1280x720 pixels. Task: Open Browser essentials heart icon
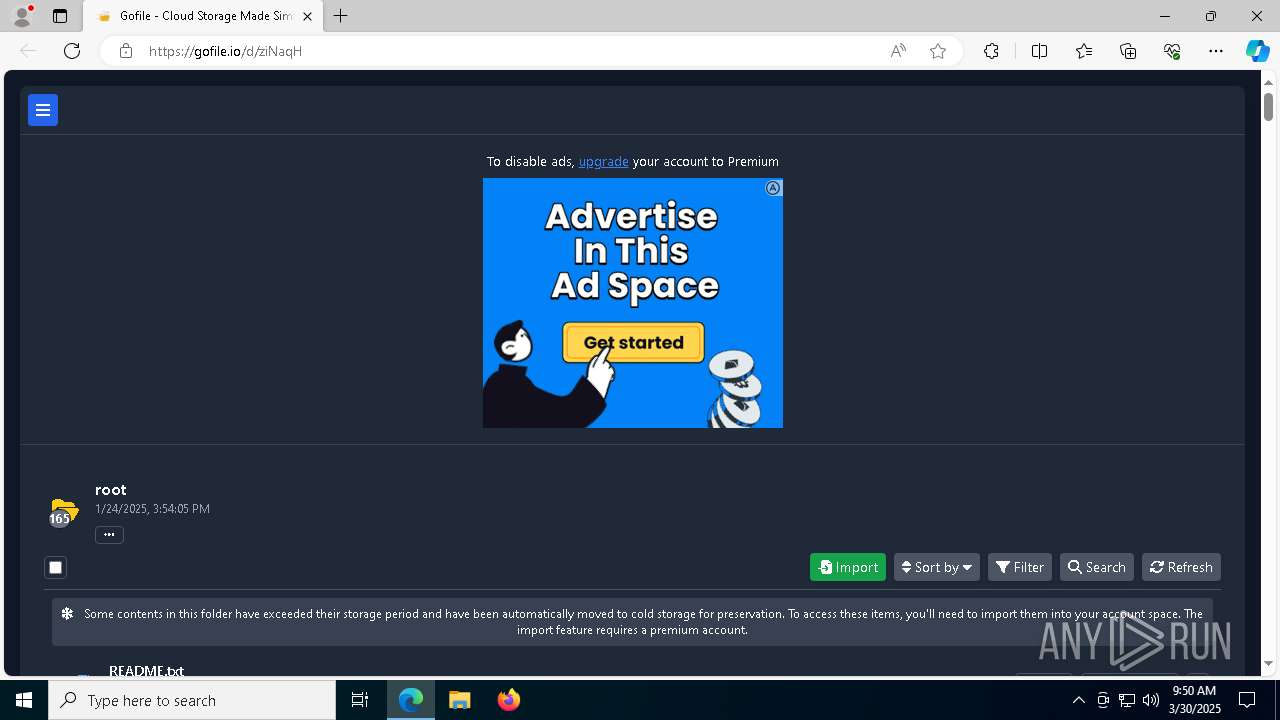click(x=1172, y=51)
